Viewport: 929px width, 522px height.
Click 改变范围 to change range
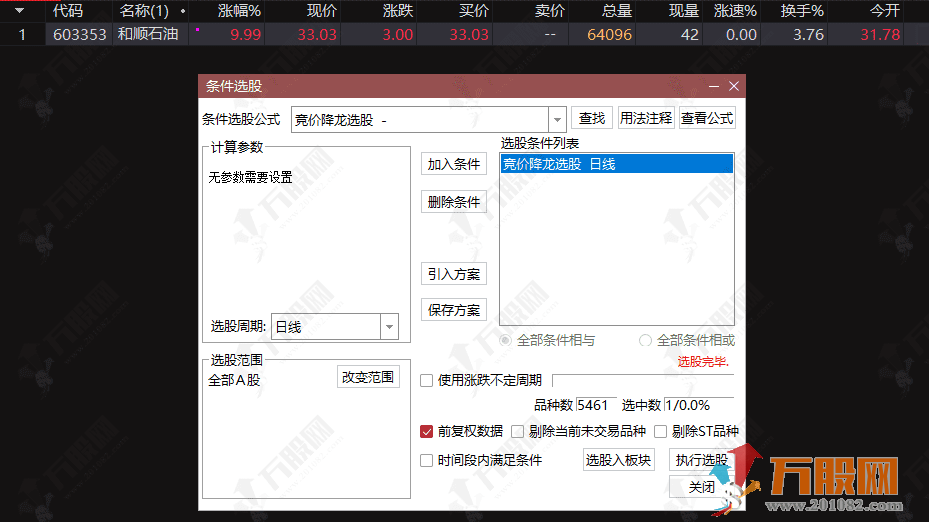(x=368, y=377)
